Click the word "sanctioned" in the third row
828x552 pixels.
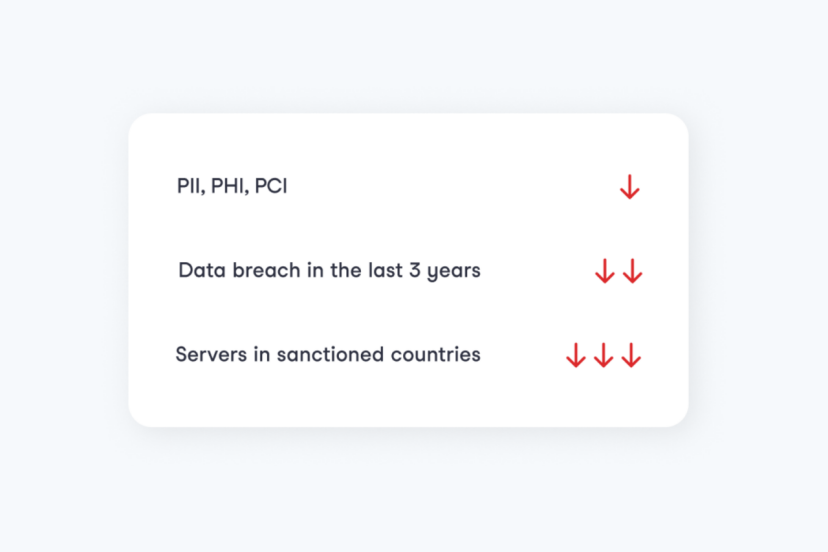(331, 354)
